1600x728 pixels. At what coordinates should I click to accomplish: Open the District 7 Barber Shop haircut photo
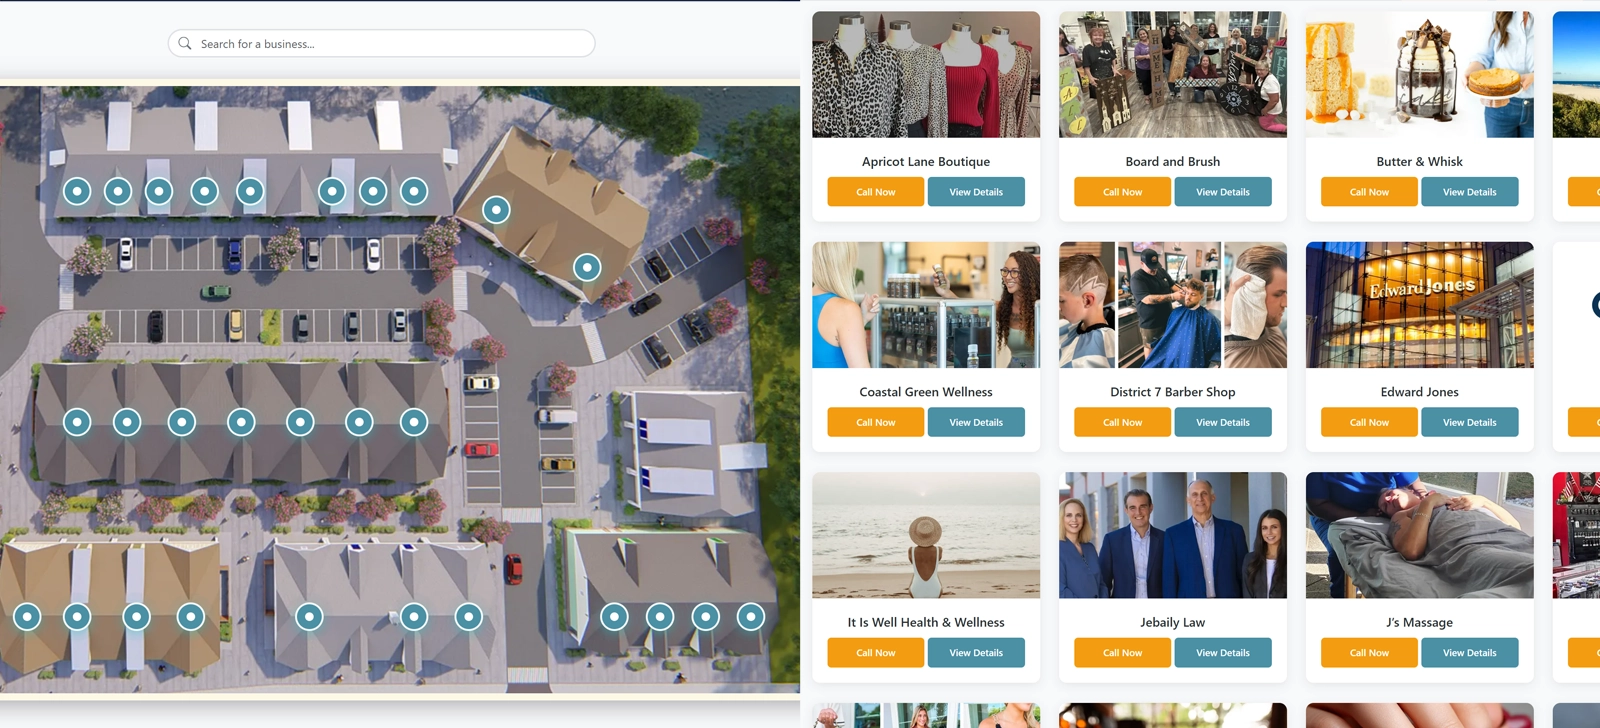[1173, 305]
